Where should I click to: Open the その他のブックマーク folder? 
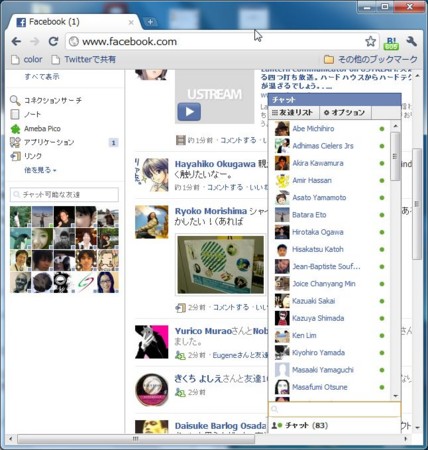[371, 60]
